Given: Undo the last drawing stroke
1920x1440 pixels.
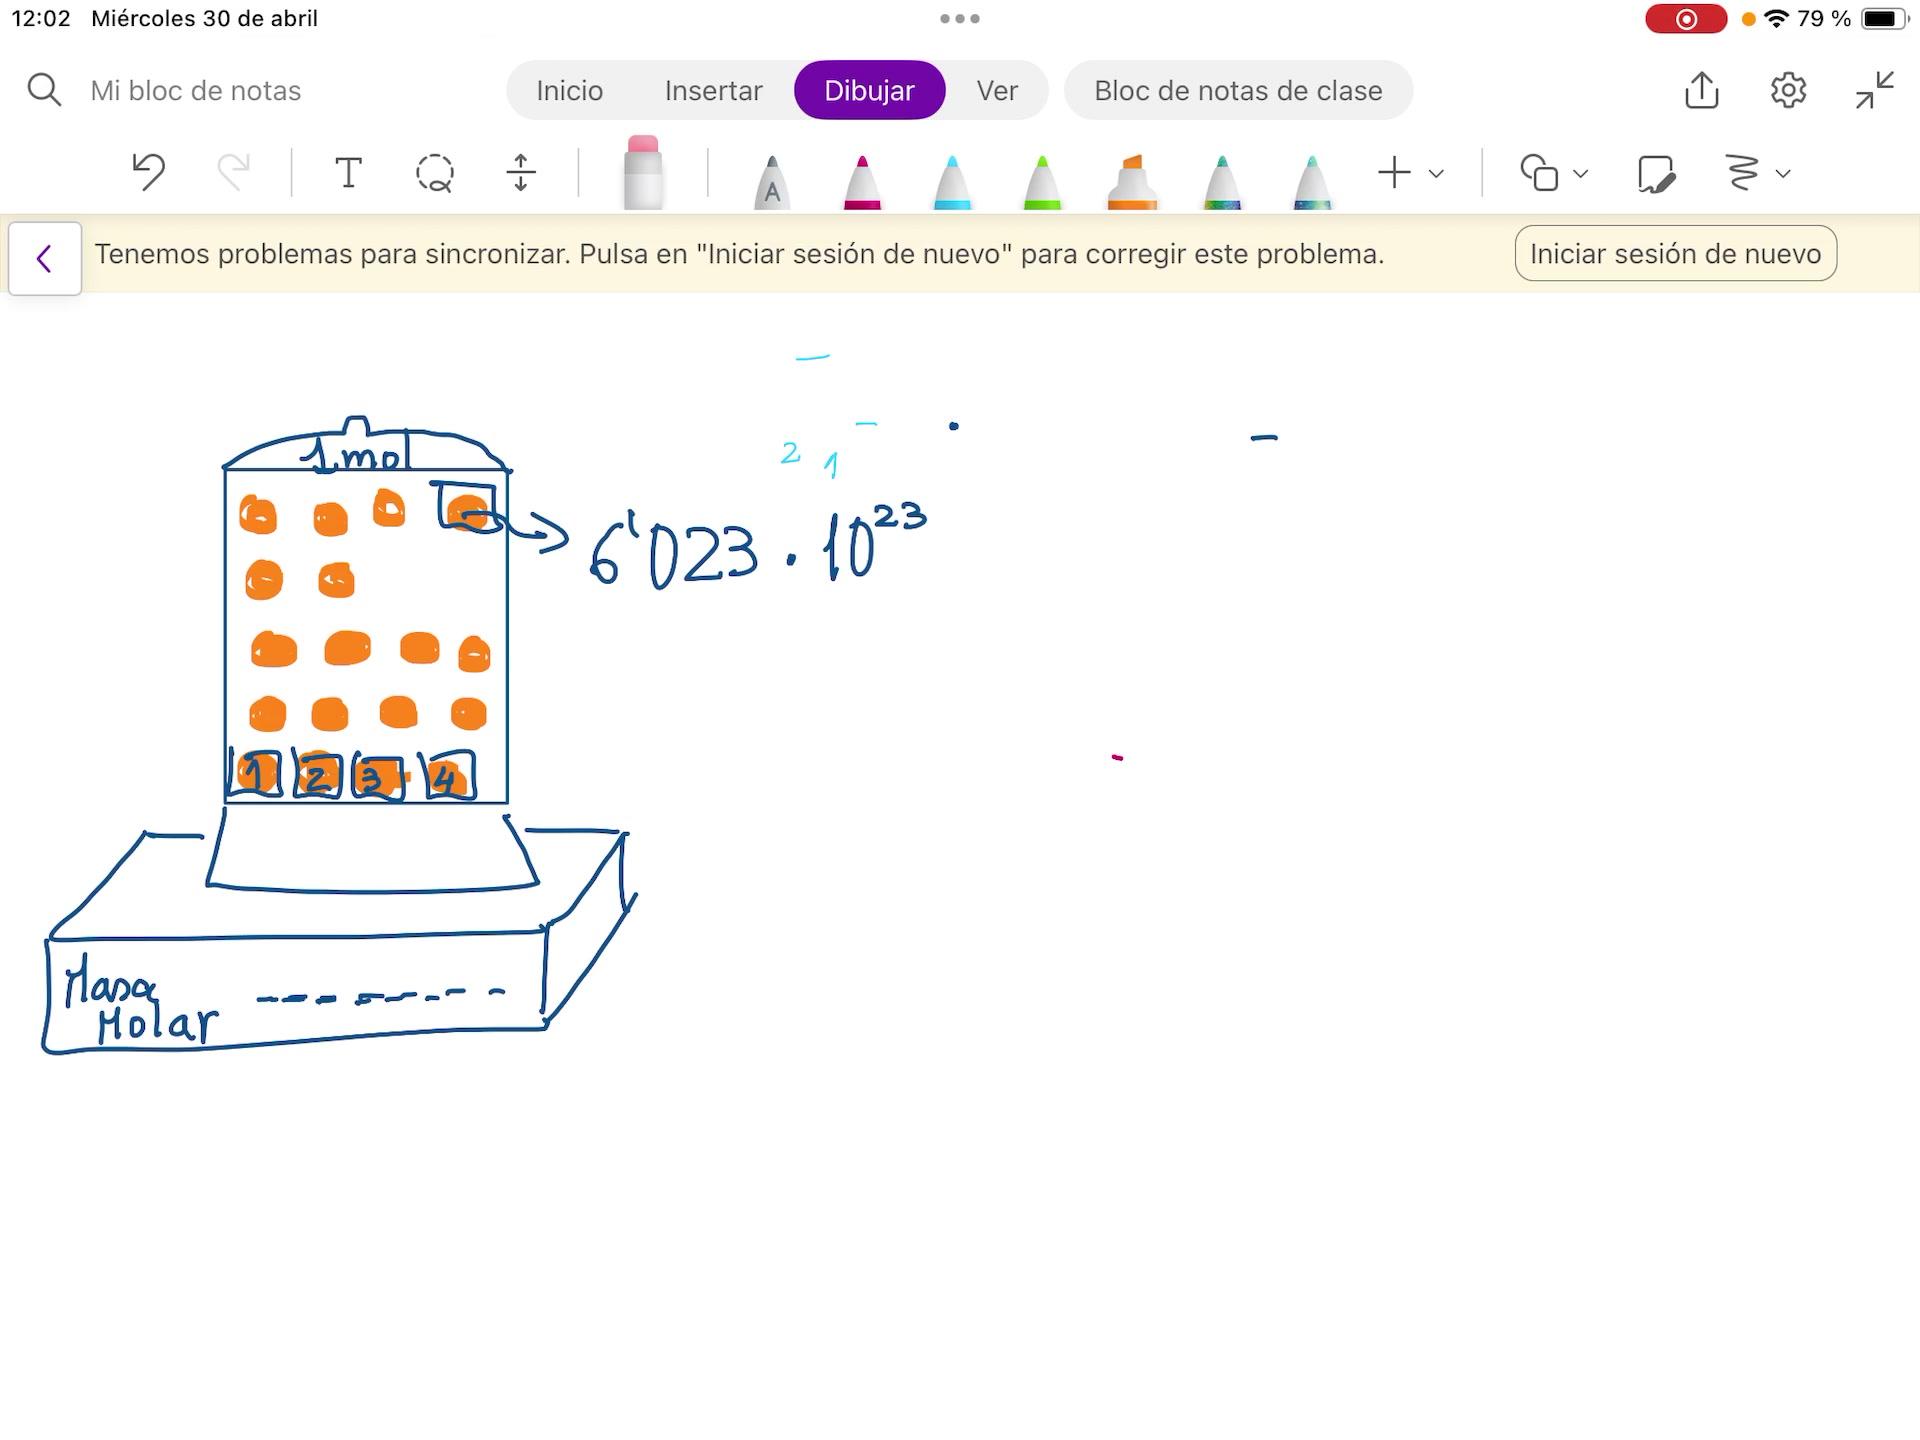Looking at the screenshot, I should (148, 172).
